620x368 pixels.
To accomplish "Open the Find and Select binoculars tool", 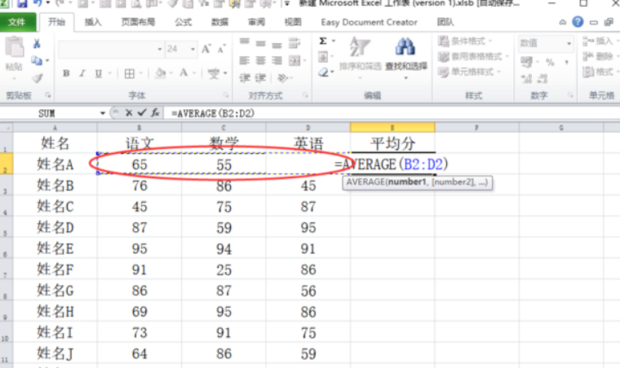I will tap(406, 54).
